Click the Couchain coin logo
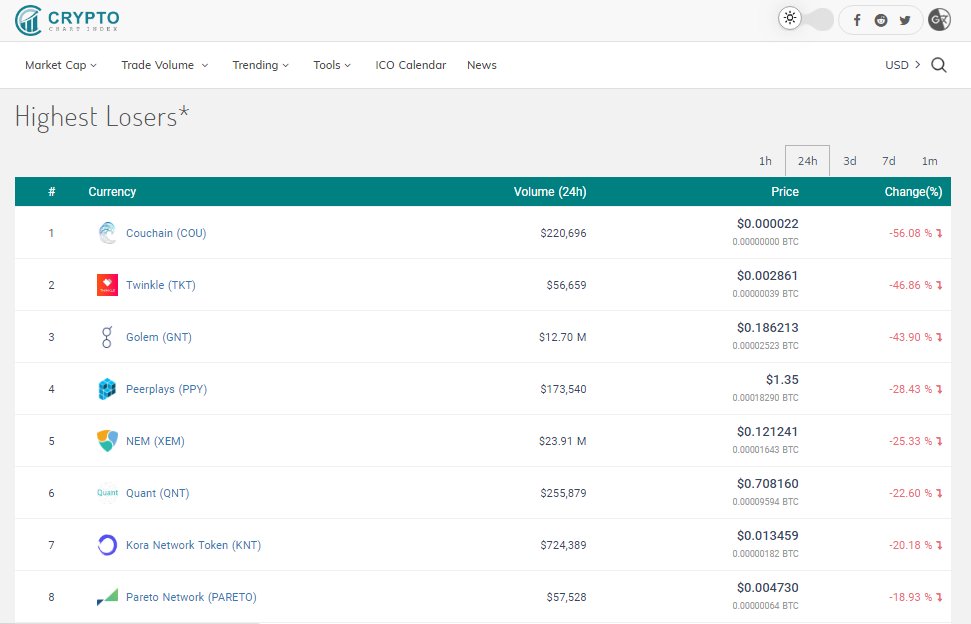971x624 pixels. 107,233
